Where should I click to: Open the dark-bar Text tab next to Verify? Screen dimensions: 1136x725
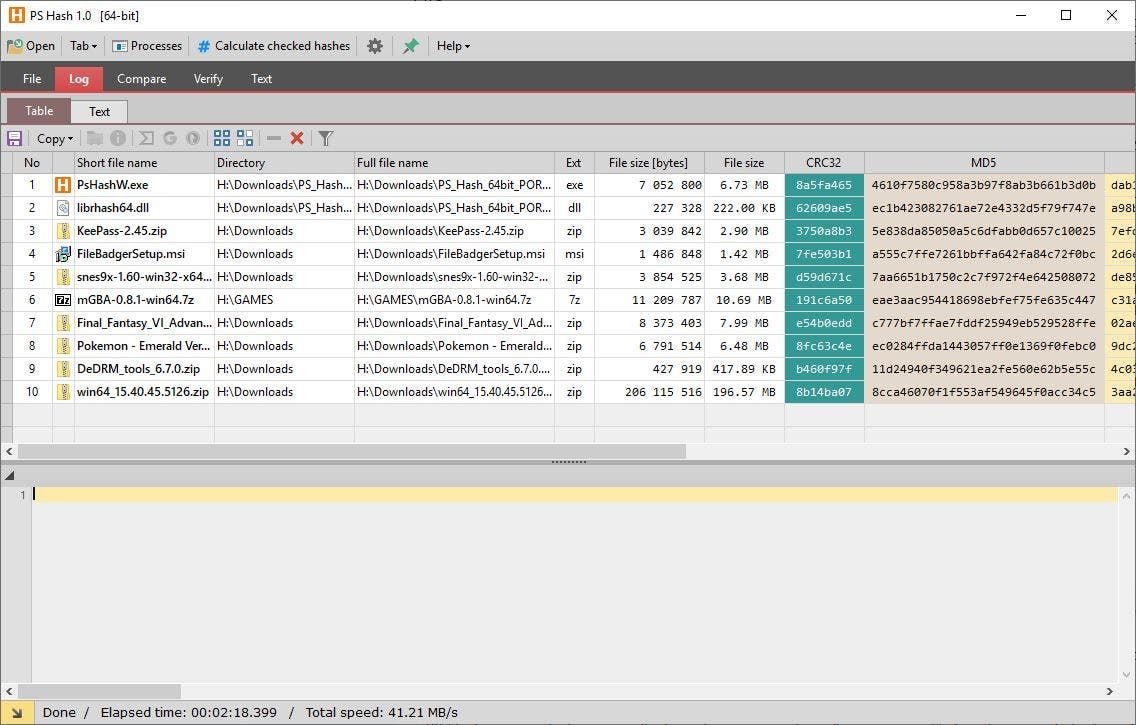(x=262, y=79)
